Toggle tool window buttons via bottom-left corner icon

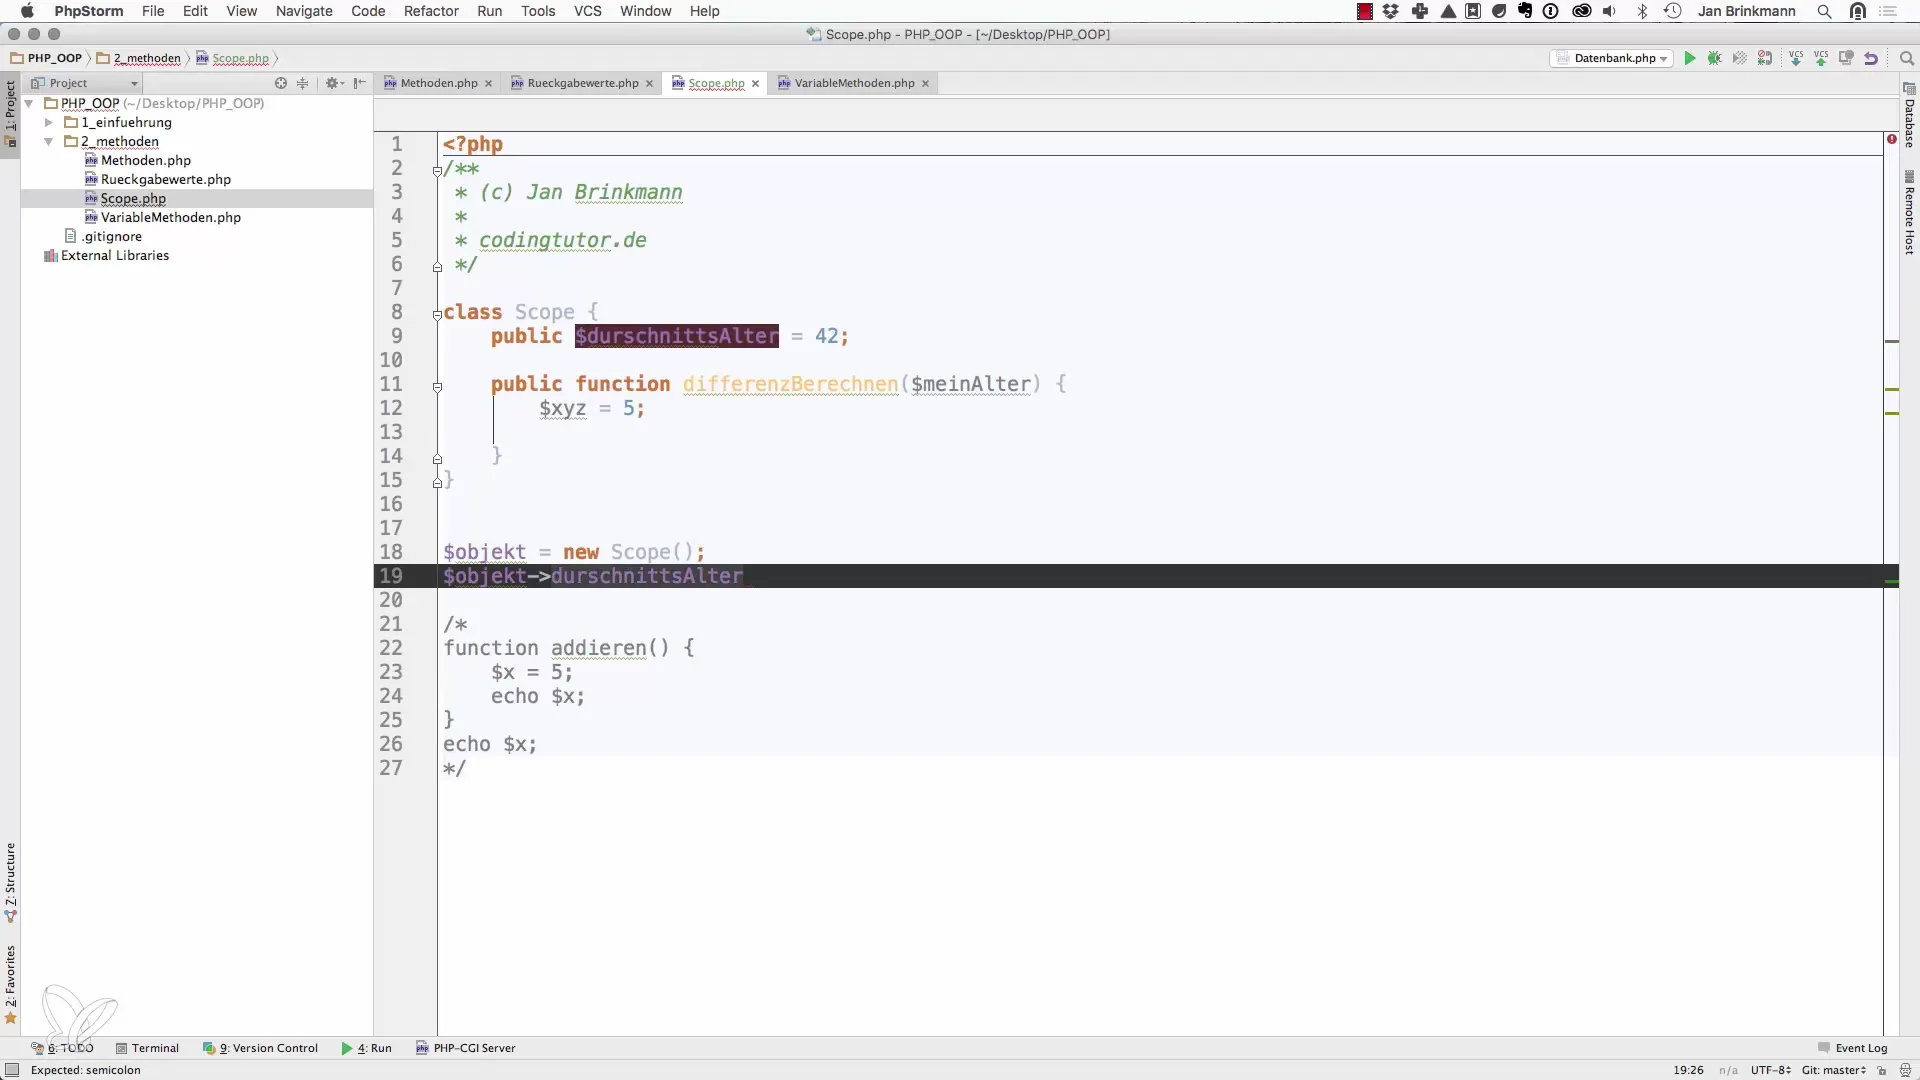click(x=12, y=1070)
